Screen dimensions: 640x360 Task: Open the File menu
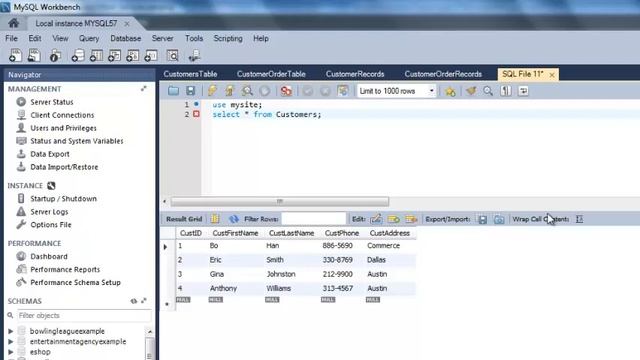pos(11,38)
